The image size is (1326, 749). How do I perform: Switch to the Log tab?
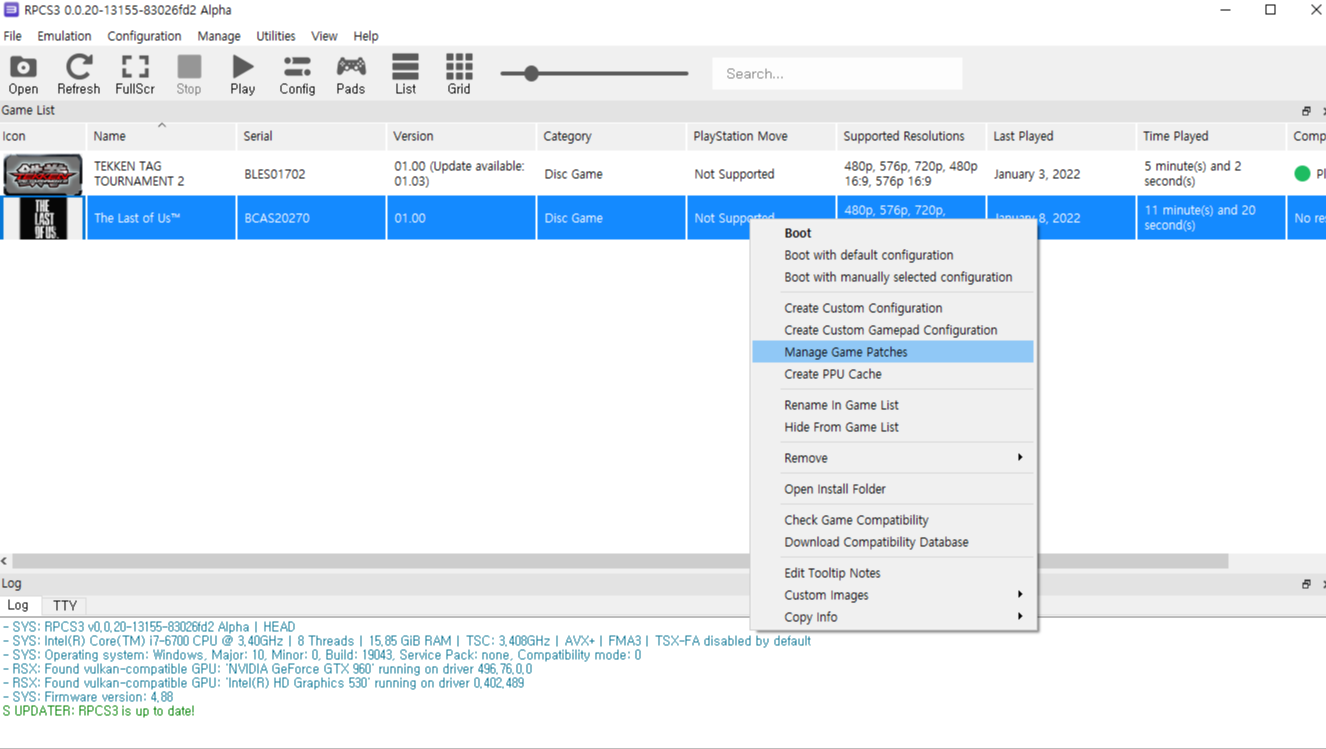[x=18, y=605]
